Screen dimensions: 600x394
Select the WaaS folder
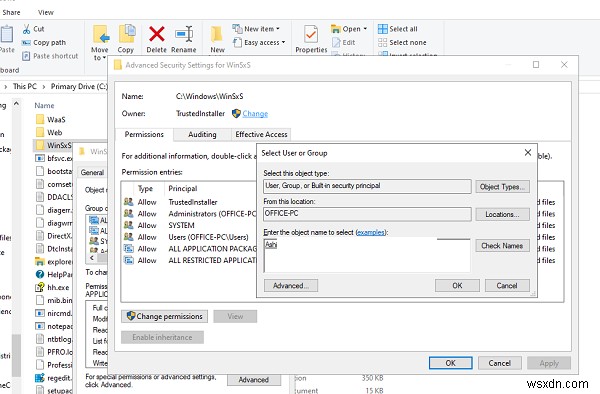coord(51,120)
